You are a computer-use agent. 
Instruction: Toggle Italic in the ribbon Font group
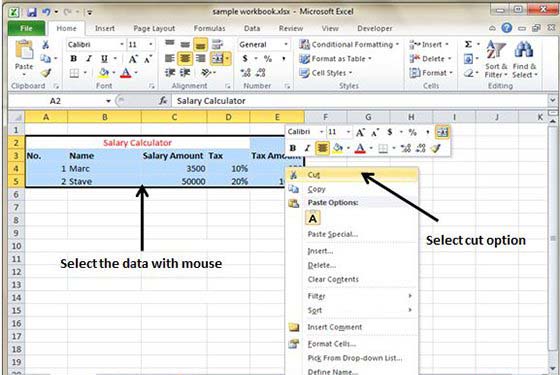[x=89, y=59]
